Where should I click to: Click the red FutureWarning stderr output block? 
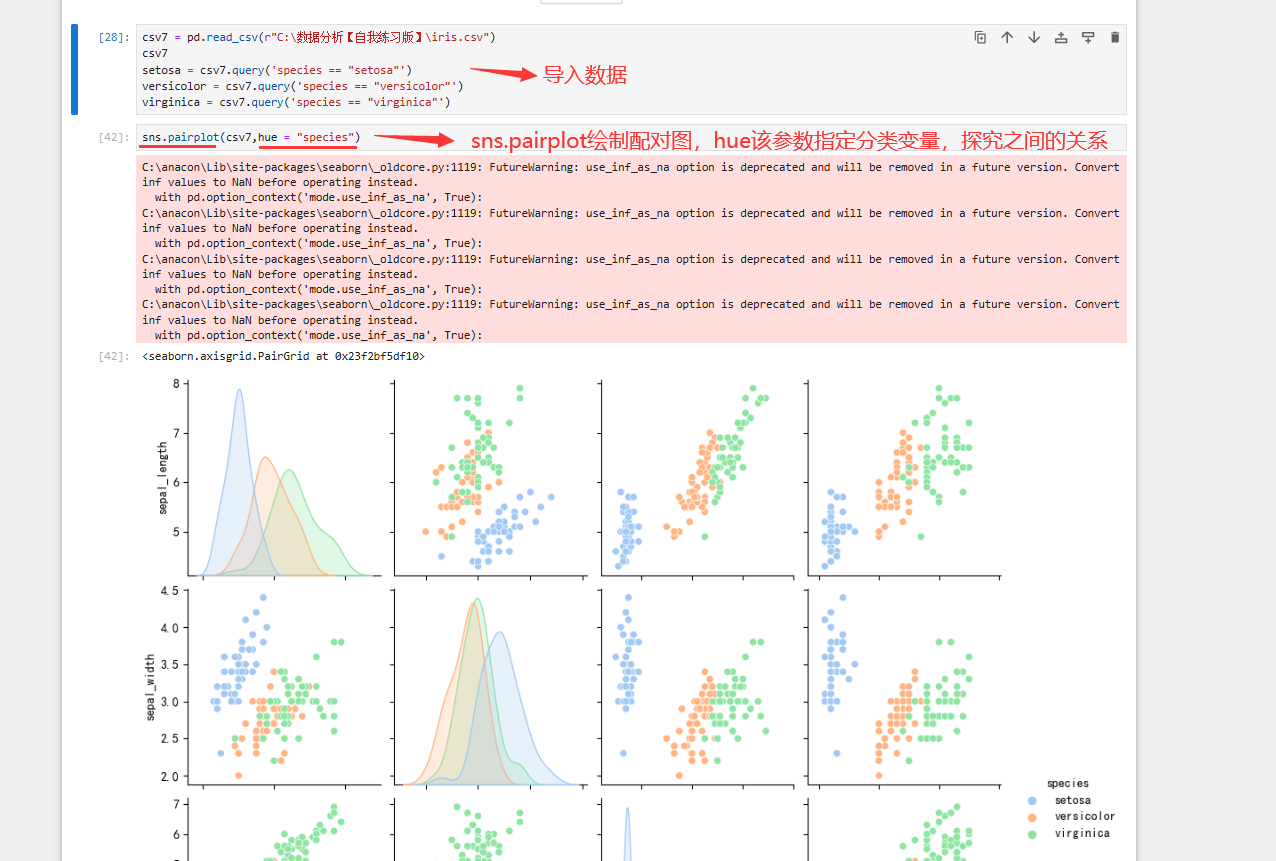point(631,249)
